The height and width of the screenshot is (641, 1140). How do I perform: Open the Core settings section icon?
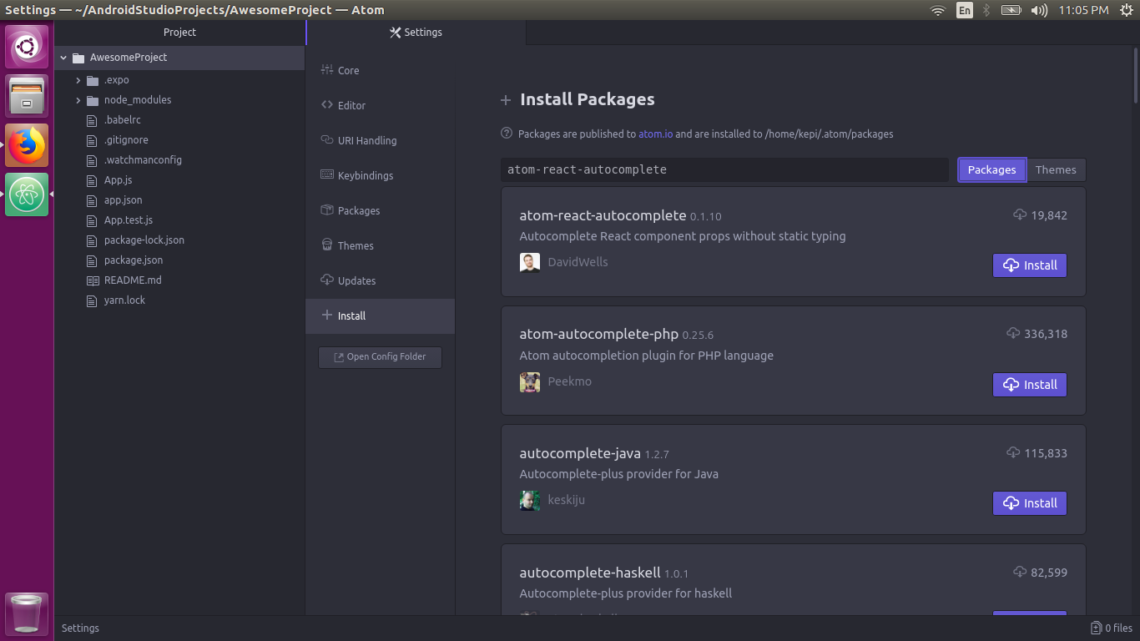(x=326, y=70)
